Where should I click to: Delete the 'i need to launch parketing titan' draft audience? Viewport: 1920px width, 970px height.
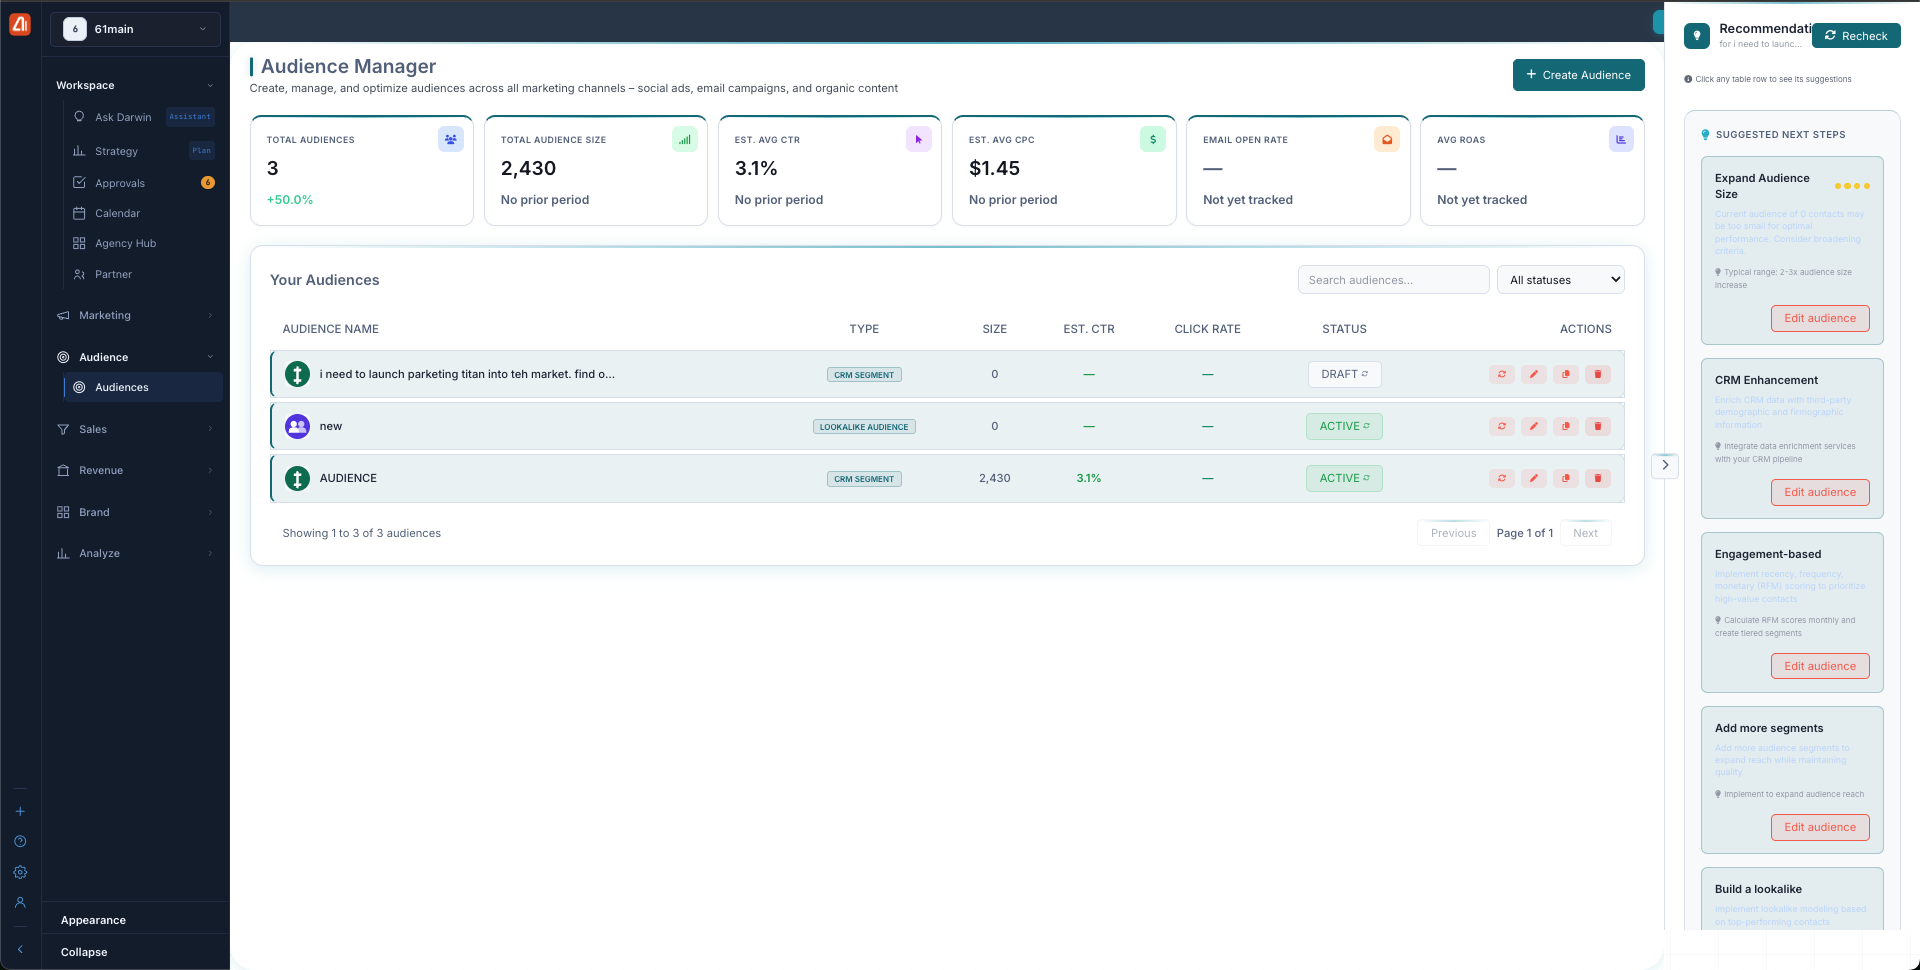[x=1597, y=374]
